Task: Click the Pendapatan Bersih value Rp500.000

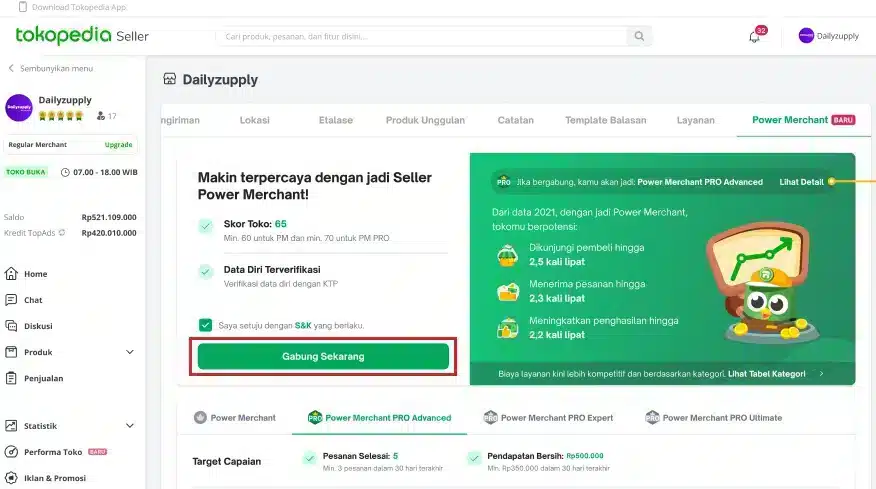Action: (x=585, y=455)
